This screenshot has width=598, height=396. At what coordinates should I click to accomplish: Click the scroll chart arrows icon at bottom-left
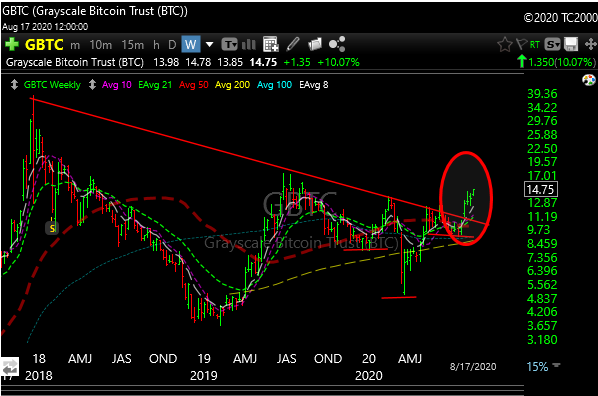click(10, 367)
